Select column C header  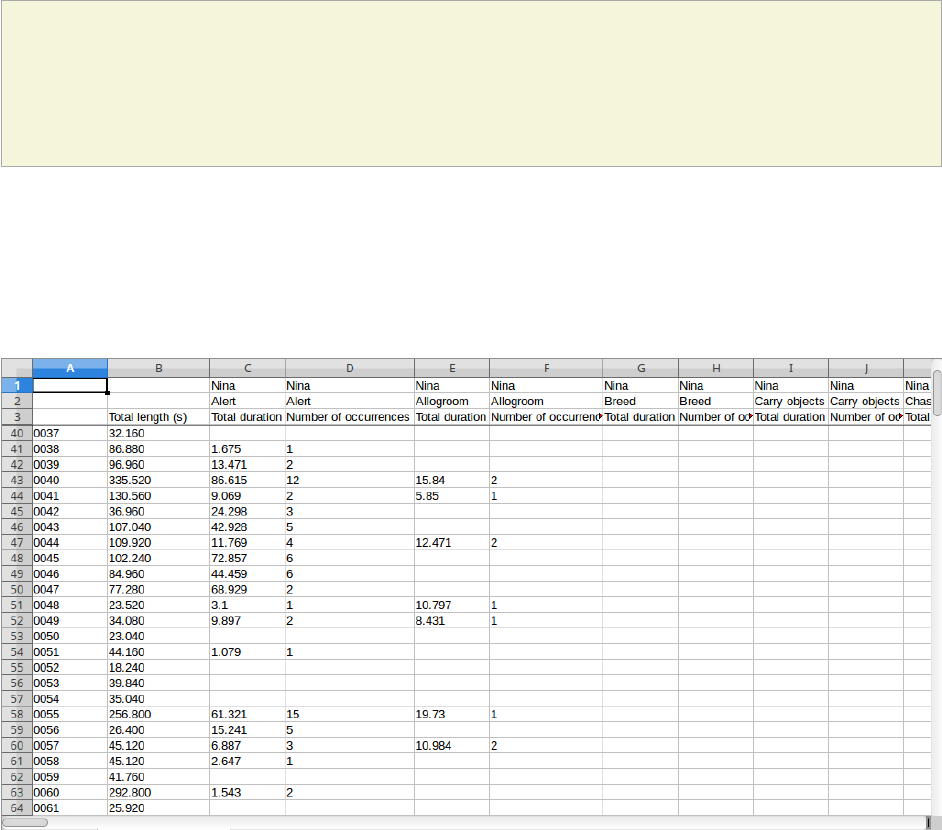248,368
